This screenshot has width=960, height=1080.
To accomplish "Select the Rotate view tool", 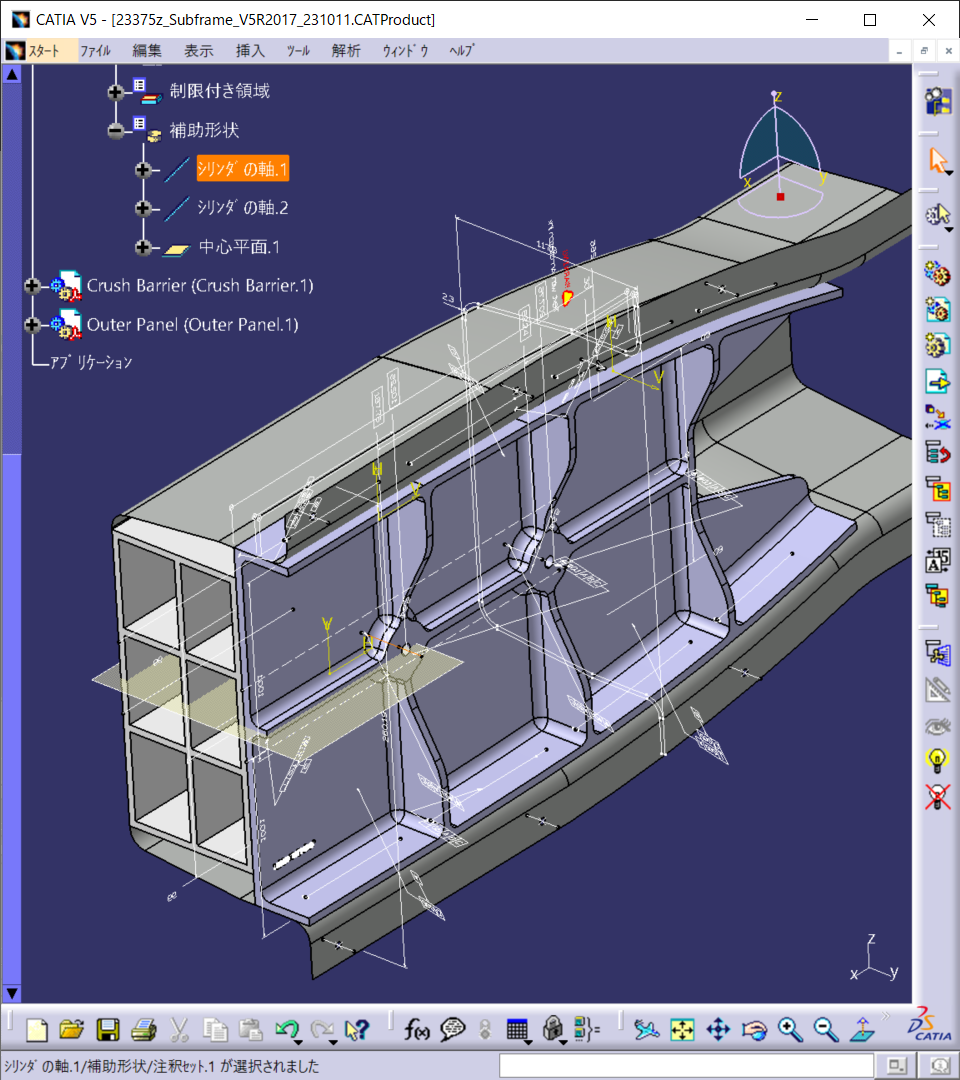I will 754,1030.
